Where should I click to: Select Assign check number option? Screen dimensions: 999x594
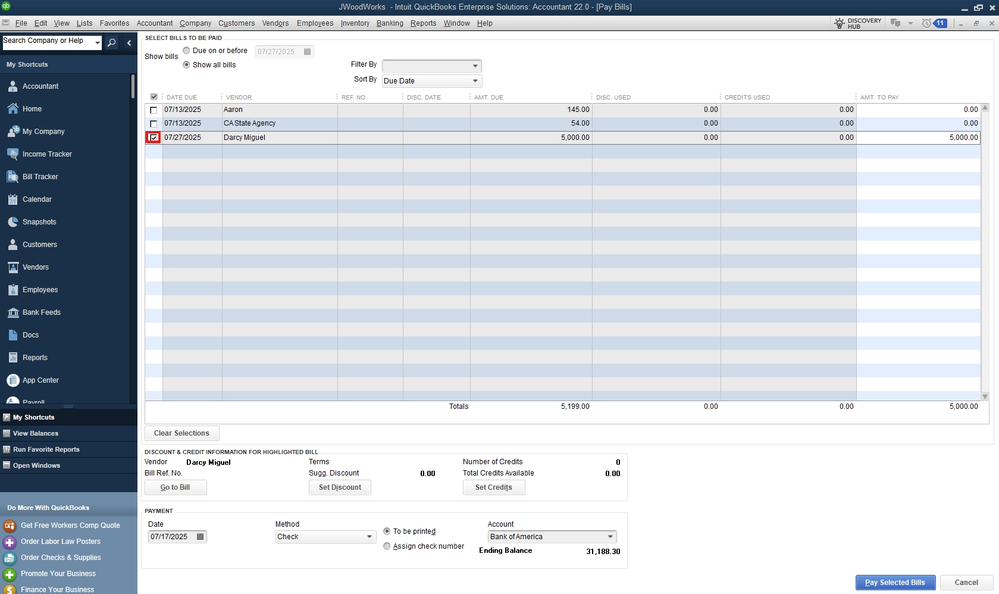[x=387, y=546]
